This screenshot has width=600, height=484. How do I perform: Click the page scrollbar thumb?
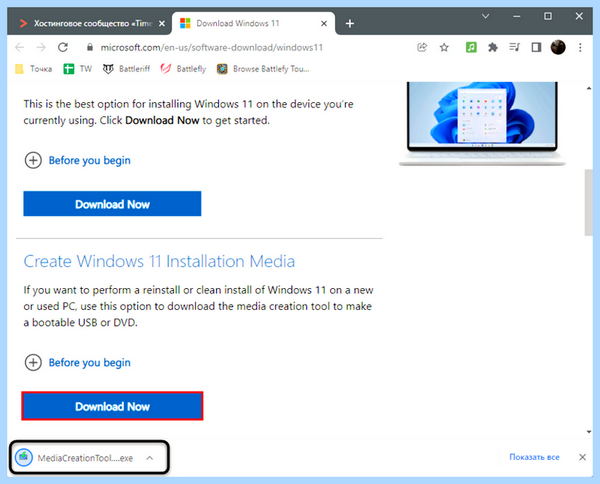point(589,202)
